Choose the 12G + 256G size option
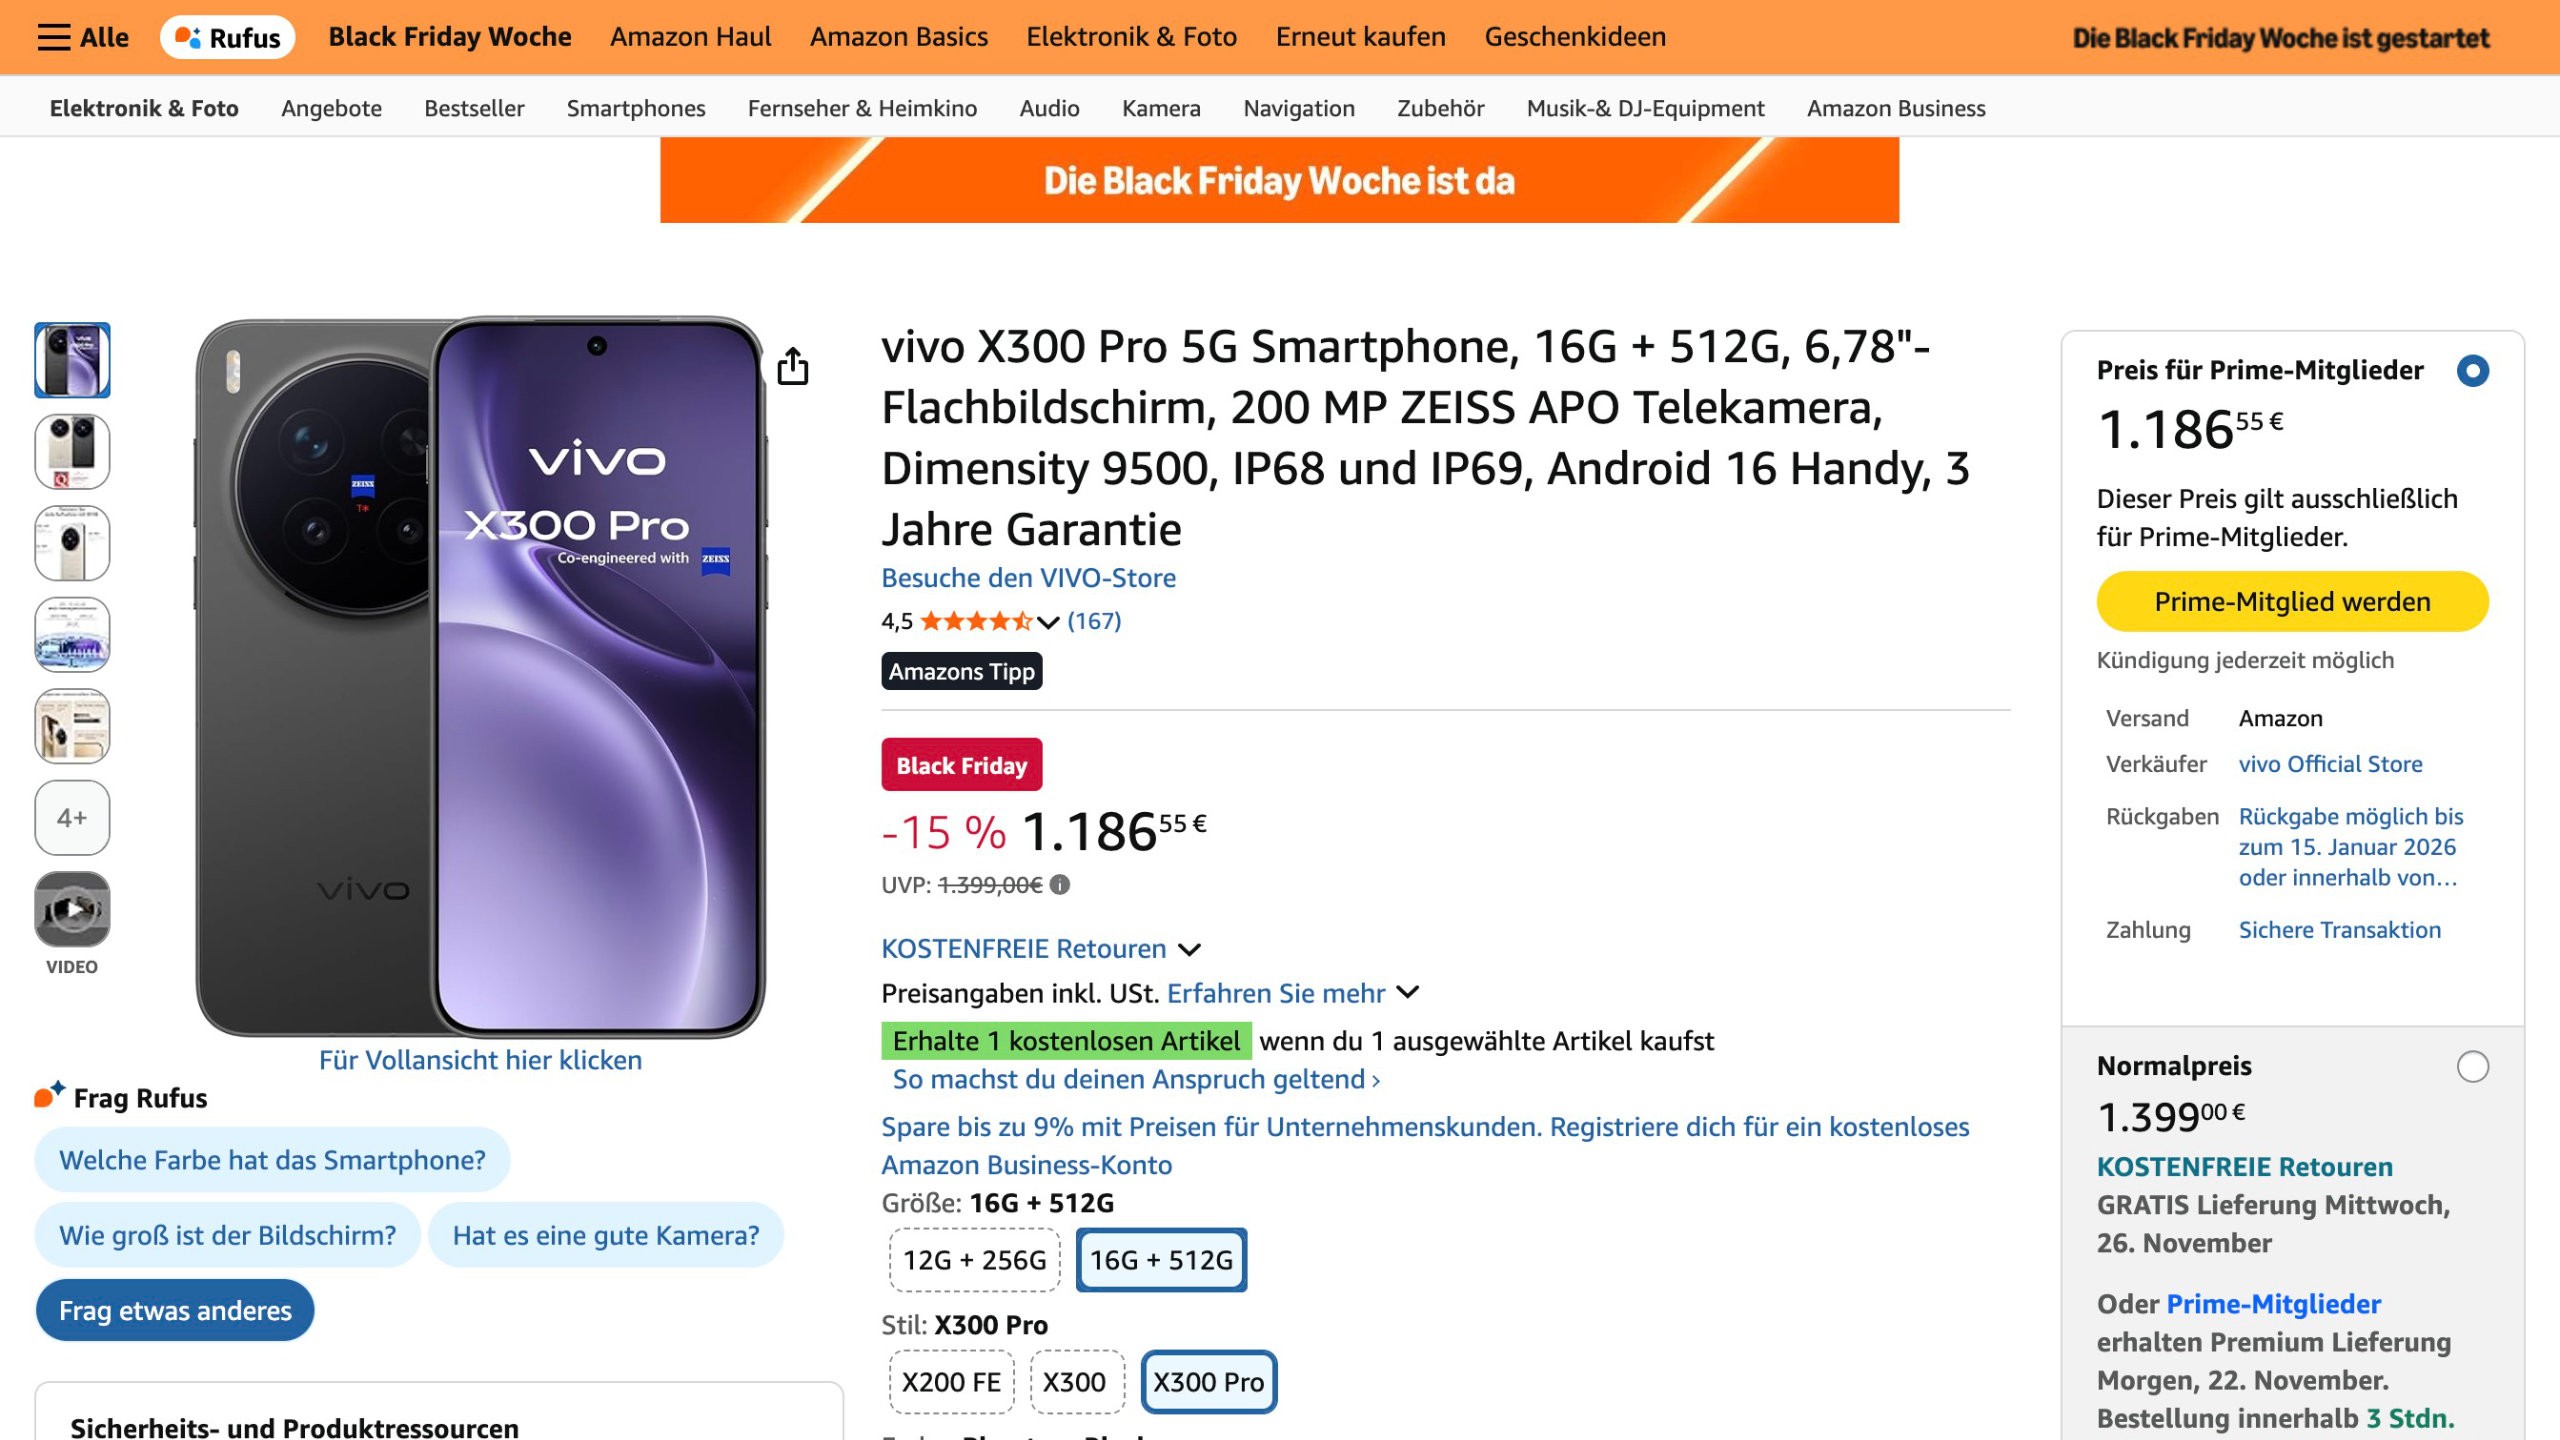2560x1440 pixels. 974,1260
